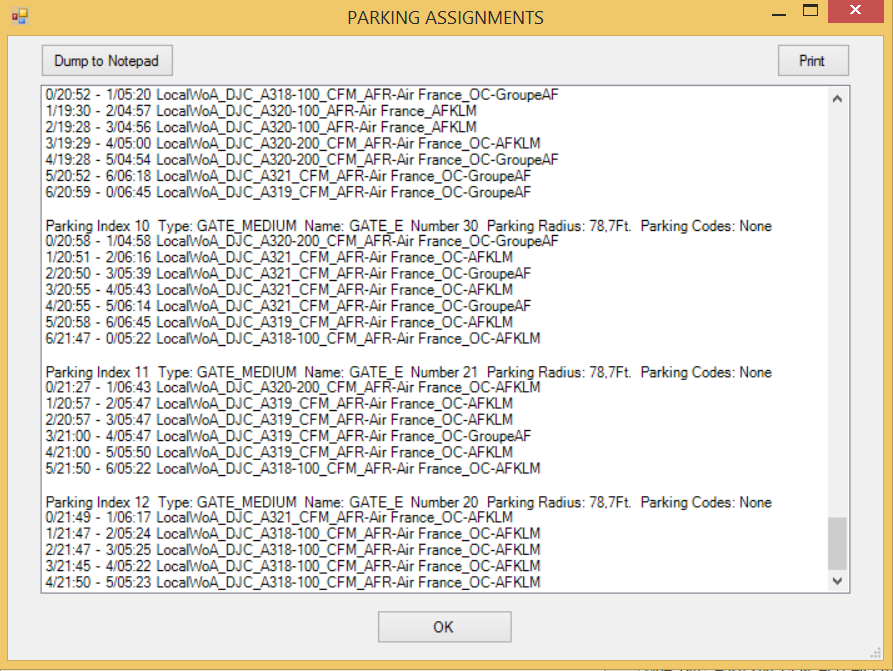Click the line starting 2/21:47 - 3/05:25
Screen dimensions: 893x671
[293, 550]
